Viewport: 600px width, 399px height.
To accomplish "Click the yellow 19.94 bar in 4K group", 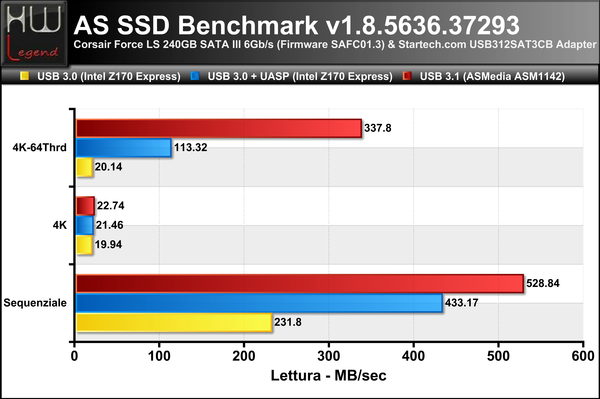I will [x=85, y=245].
